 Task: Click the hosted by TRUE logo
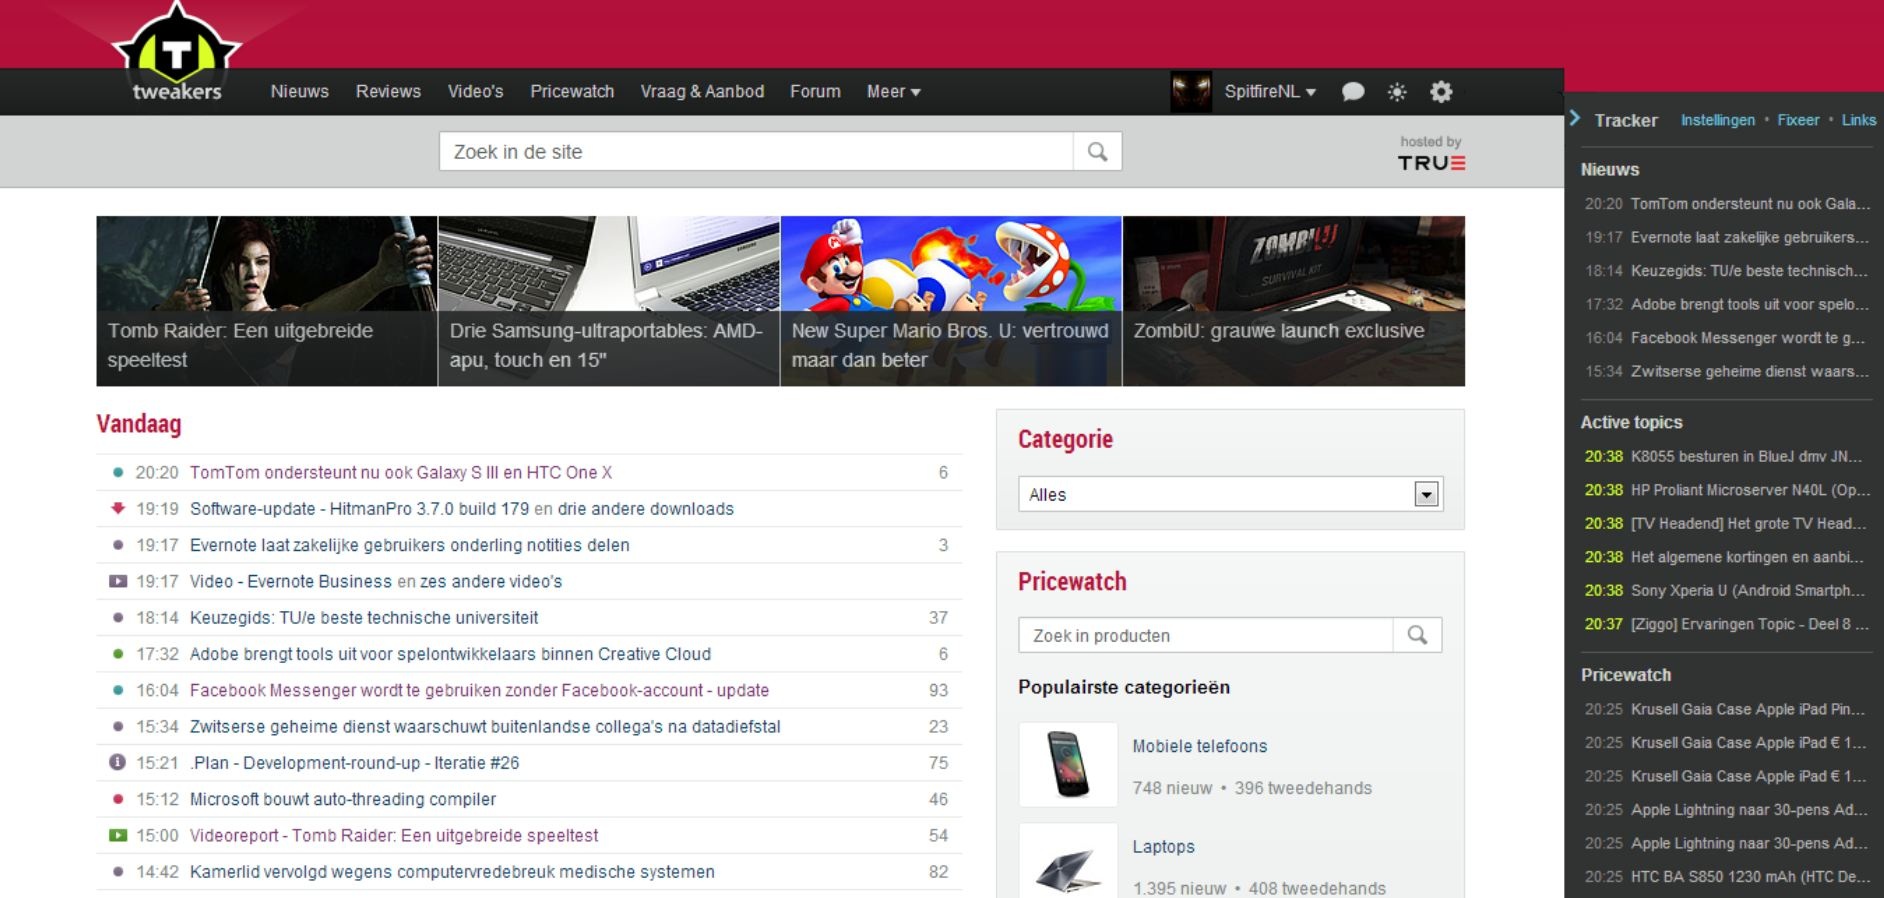click(x=1431, y=154)
